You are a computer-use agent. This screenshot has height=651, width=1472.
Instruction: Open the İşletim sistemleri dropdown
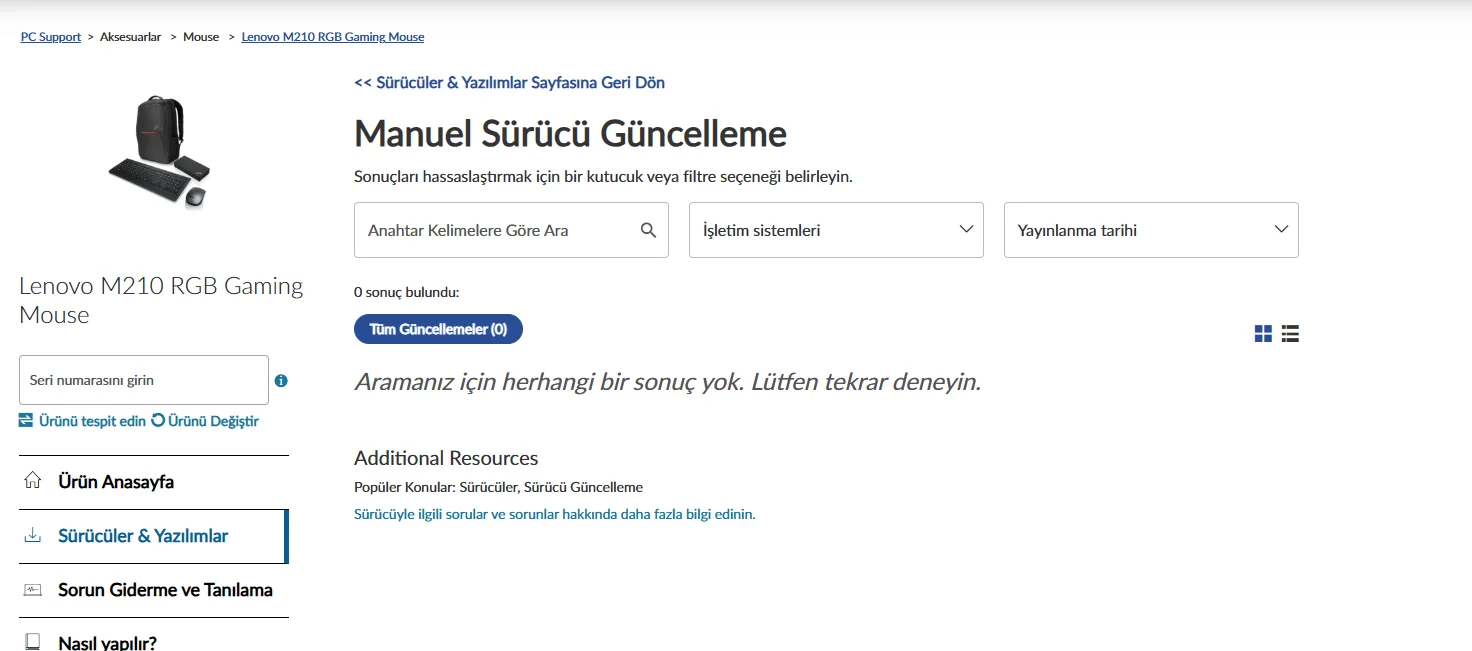(x=836, y=230)
